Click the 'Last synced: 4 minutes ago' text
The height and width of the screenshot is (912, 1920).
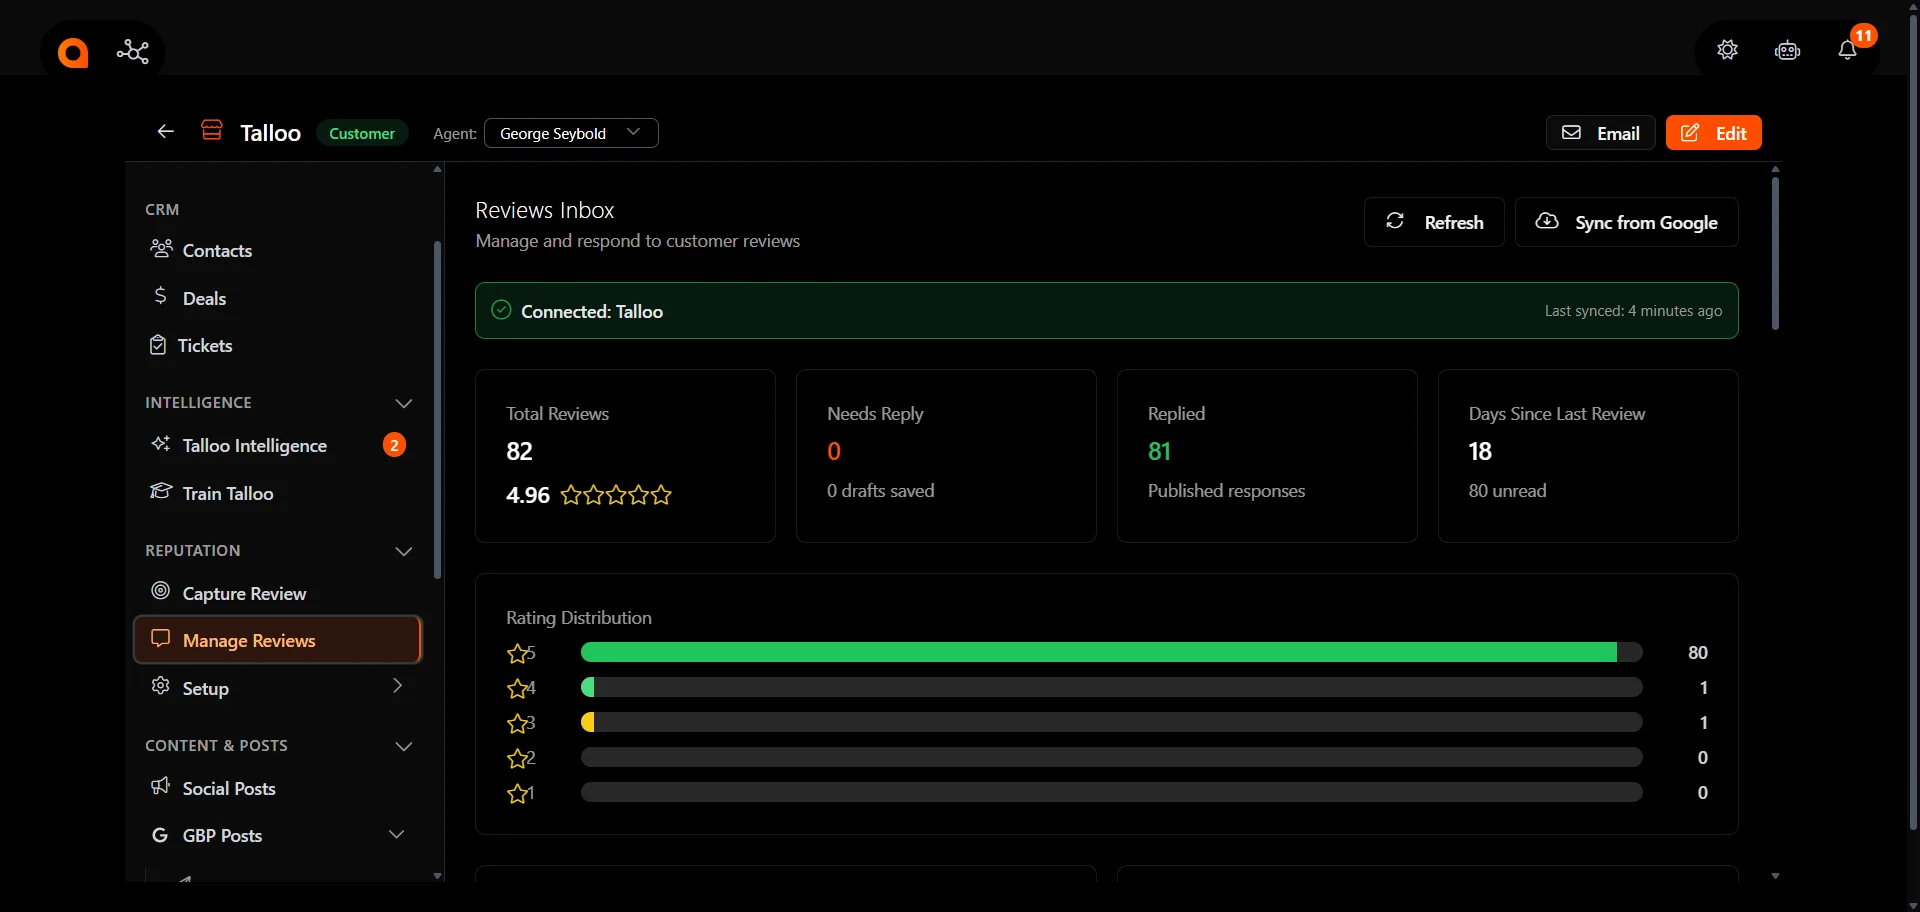pyautogui.click(x=1633, y=311)
